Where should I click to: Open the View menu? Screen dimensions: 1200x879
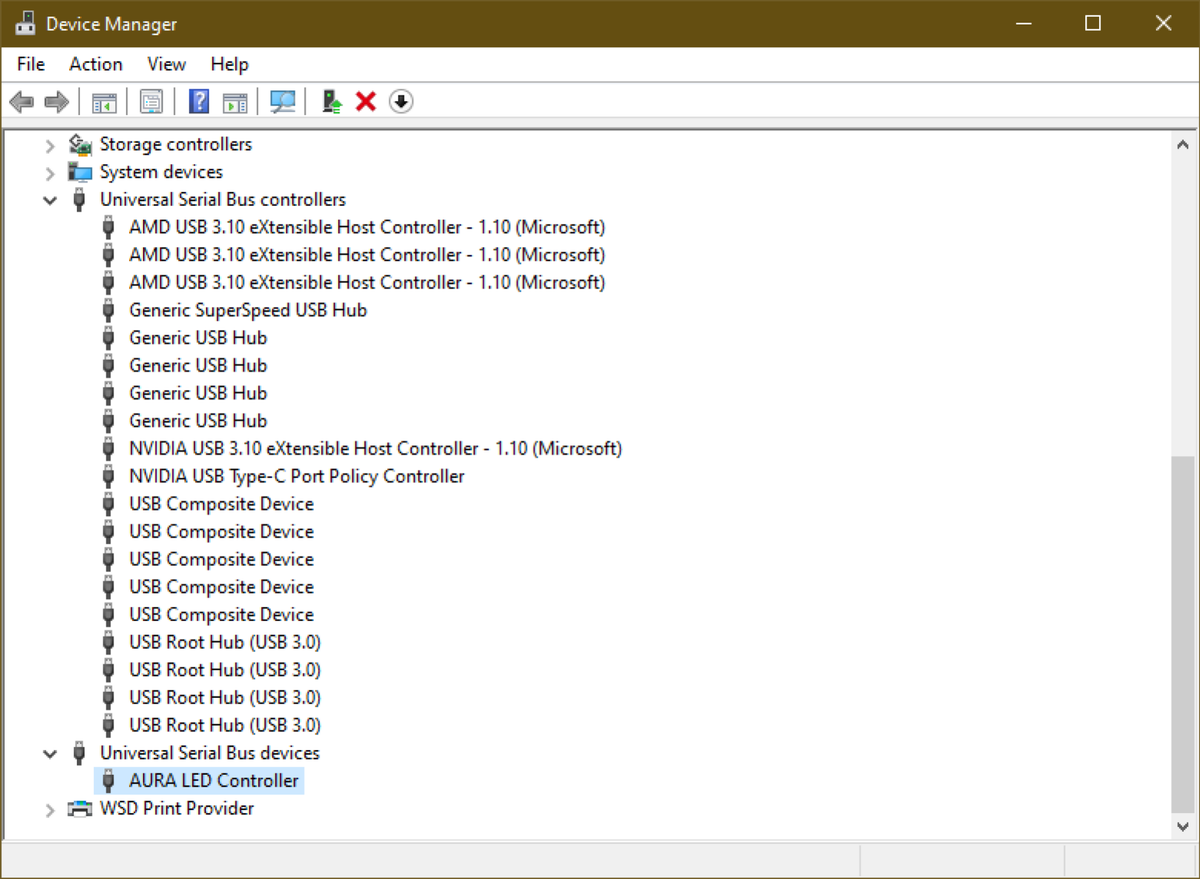(167, 64)
